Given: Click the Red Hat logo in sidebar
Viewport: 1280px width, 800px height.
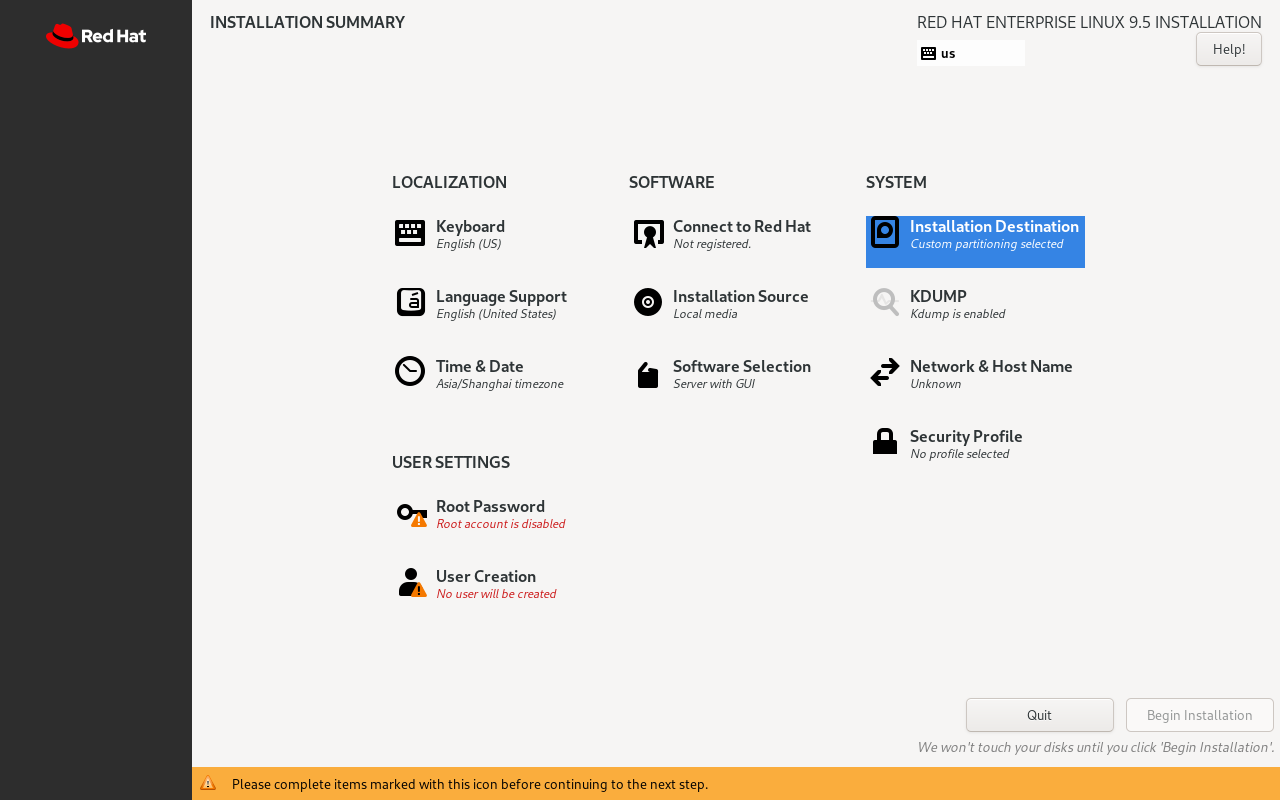Looking at the screenshot, I should (x=96, y=36).
